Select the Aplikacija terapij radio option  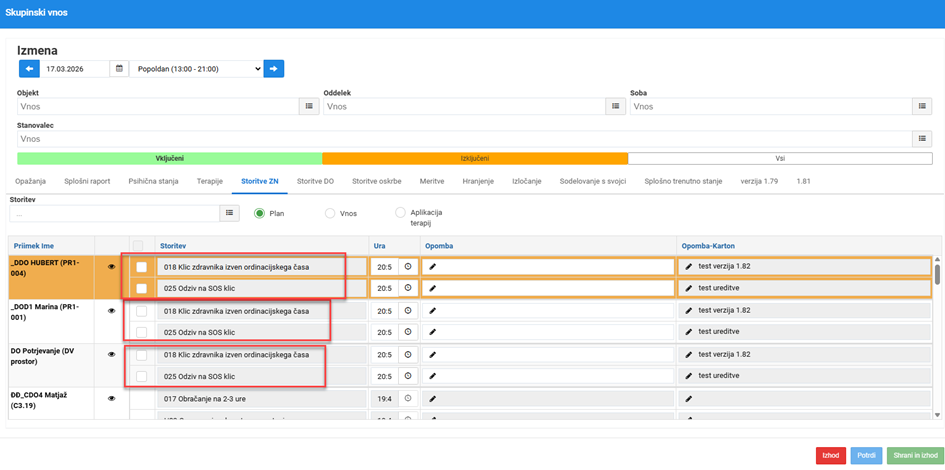click(400, 213)
